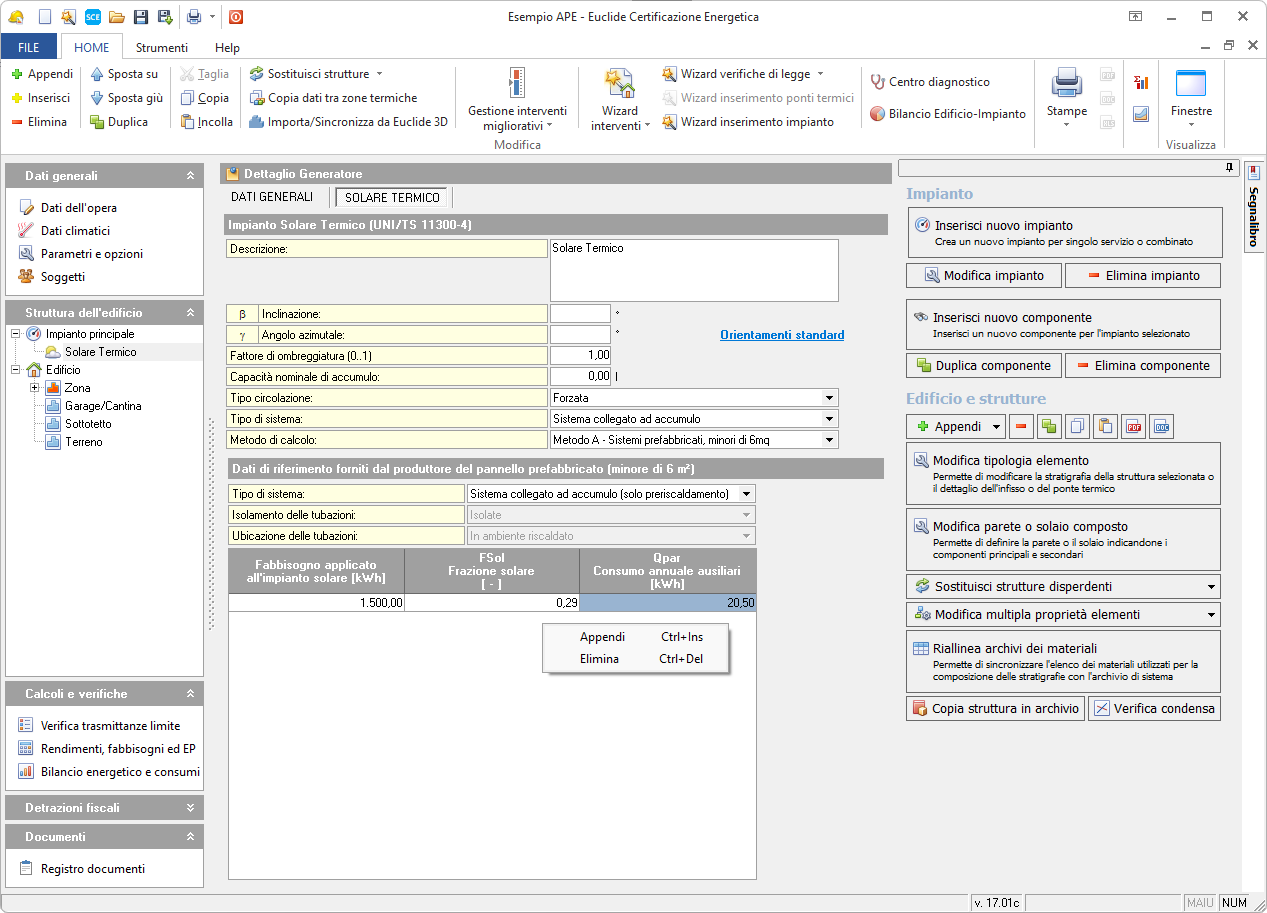Viewport: 1267px width, 913px height.
Task: Open the Metodo di calcolo dropdown
Action: coord(829,440)
